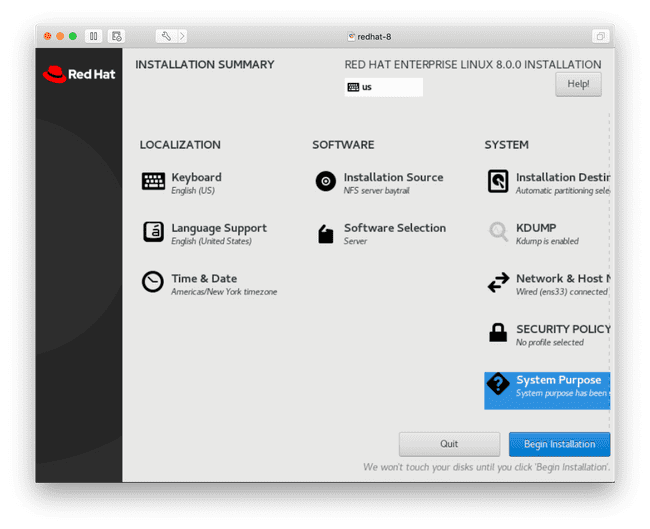Click the window resize icon in title bar
Viewport: 650px width, 529px height.
[600, 36]
